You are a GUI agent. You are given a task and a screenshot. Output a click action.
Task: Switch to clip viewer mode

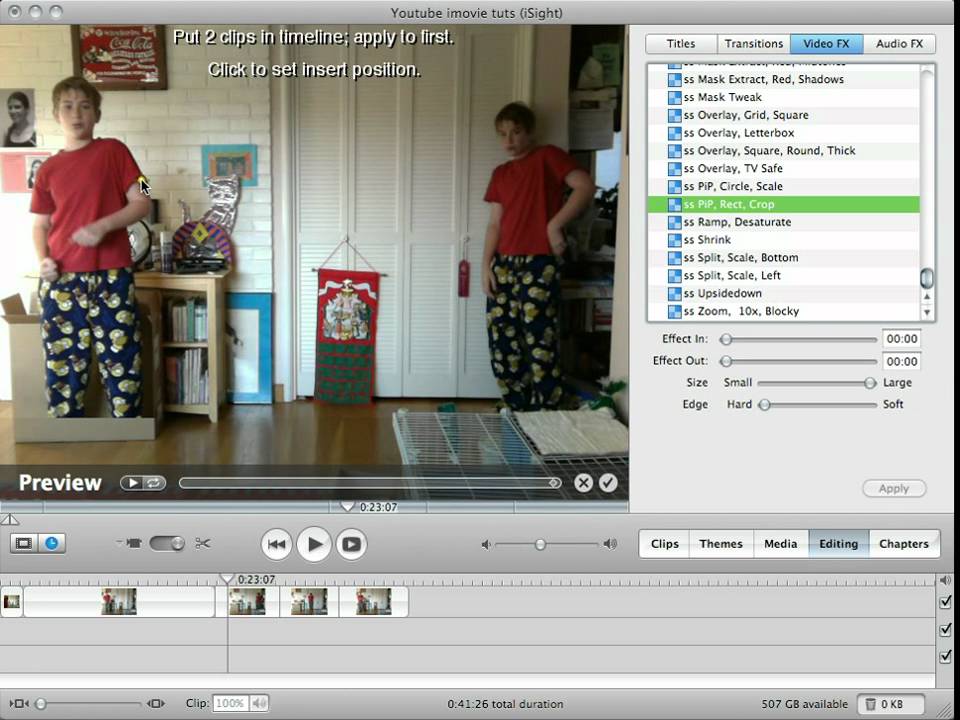[24, 544]
